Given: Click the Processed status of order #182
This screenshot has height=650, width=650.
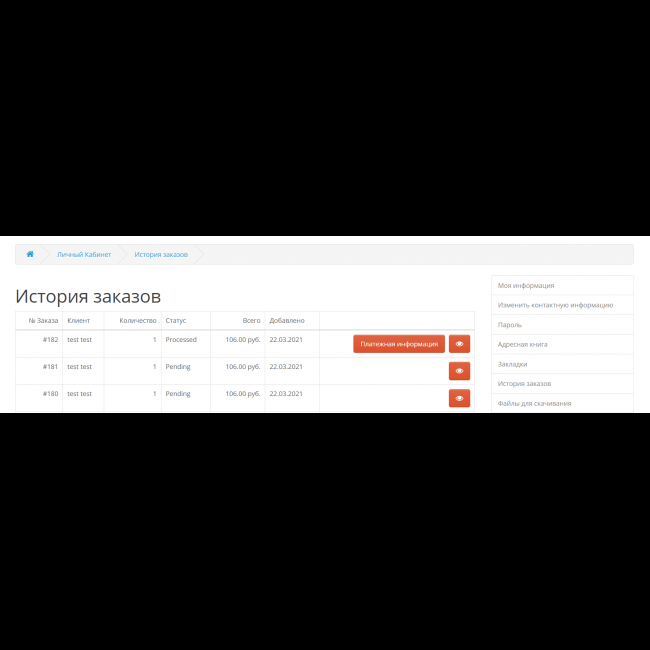Looking at the screenshot, I should point(181,340).
